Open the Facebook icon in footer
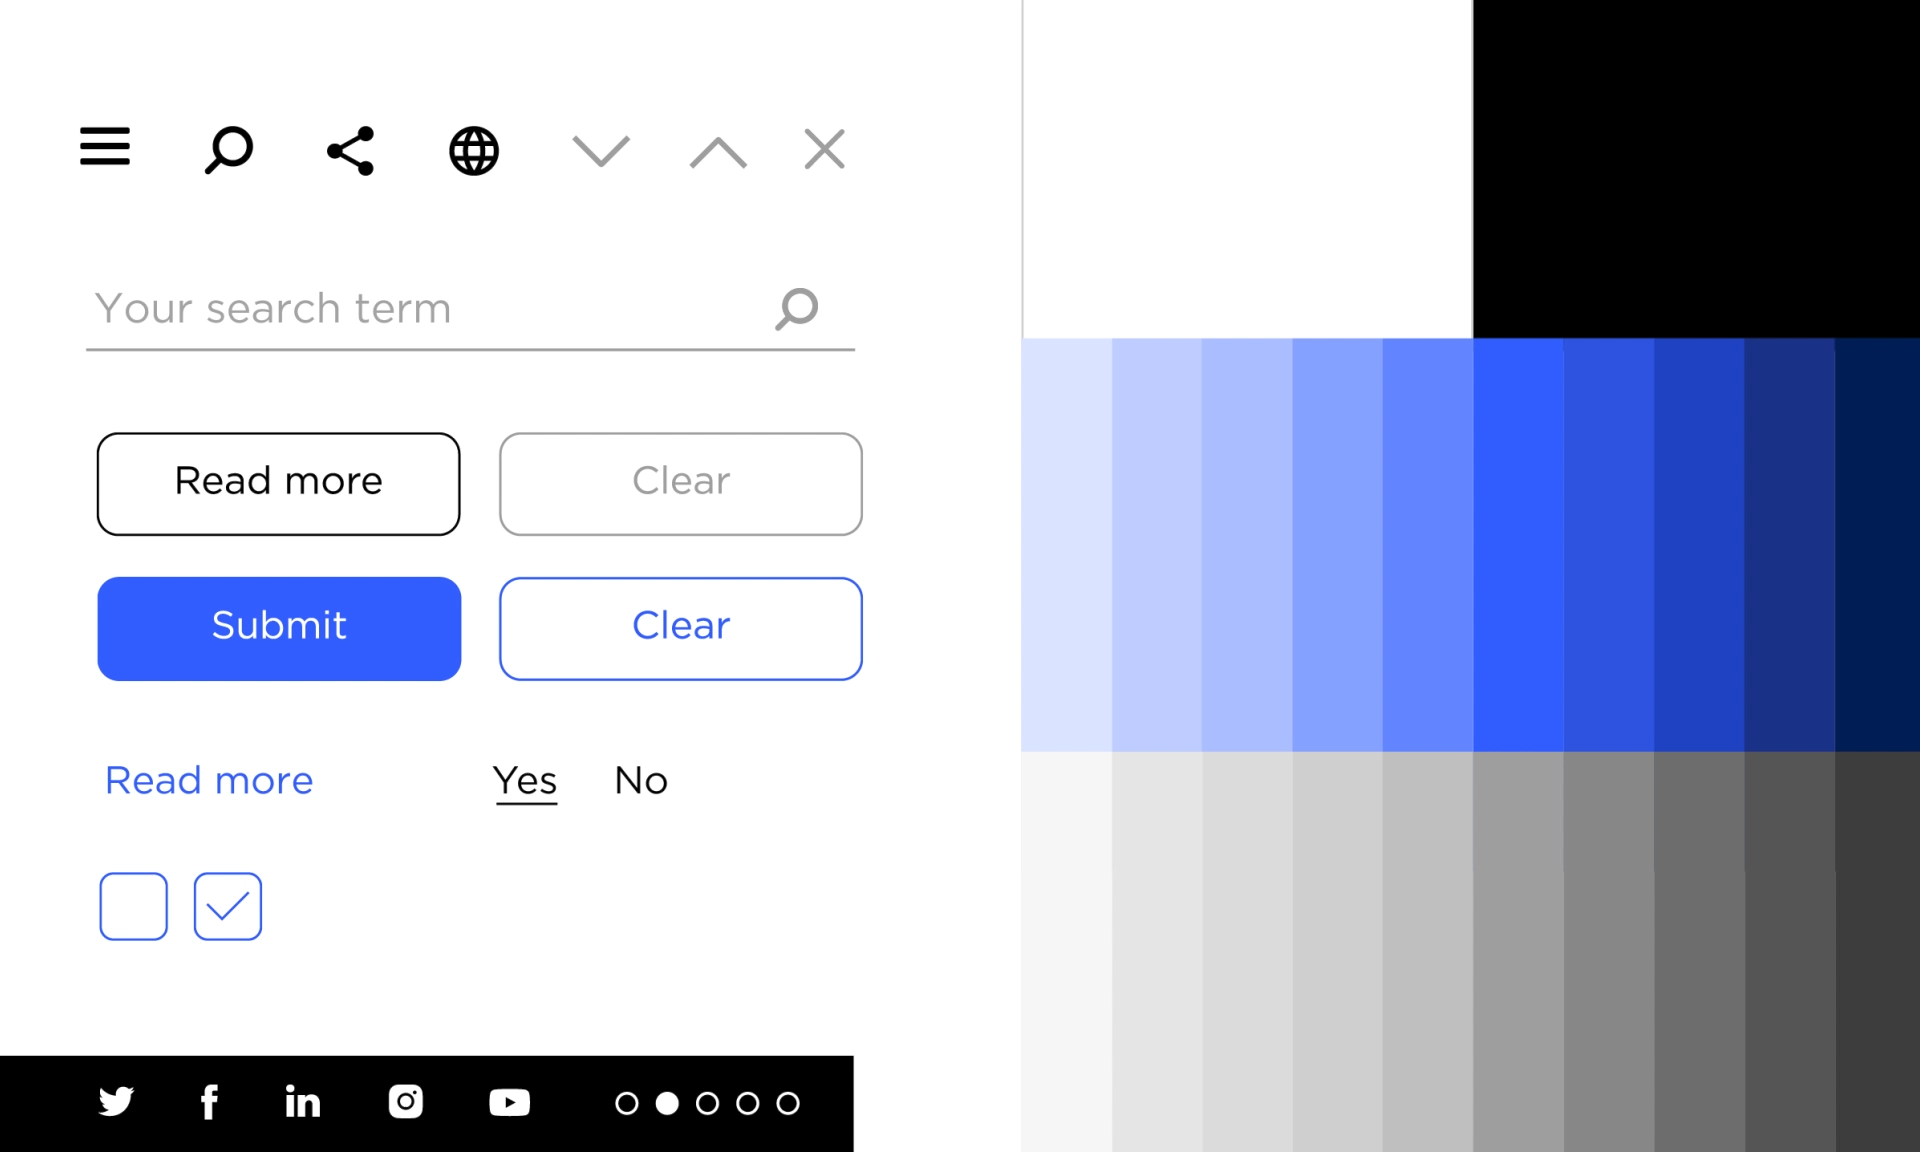The height and width of the screenshot is (1152, 1920). point(209,1102)
